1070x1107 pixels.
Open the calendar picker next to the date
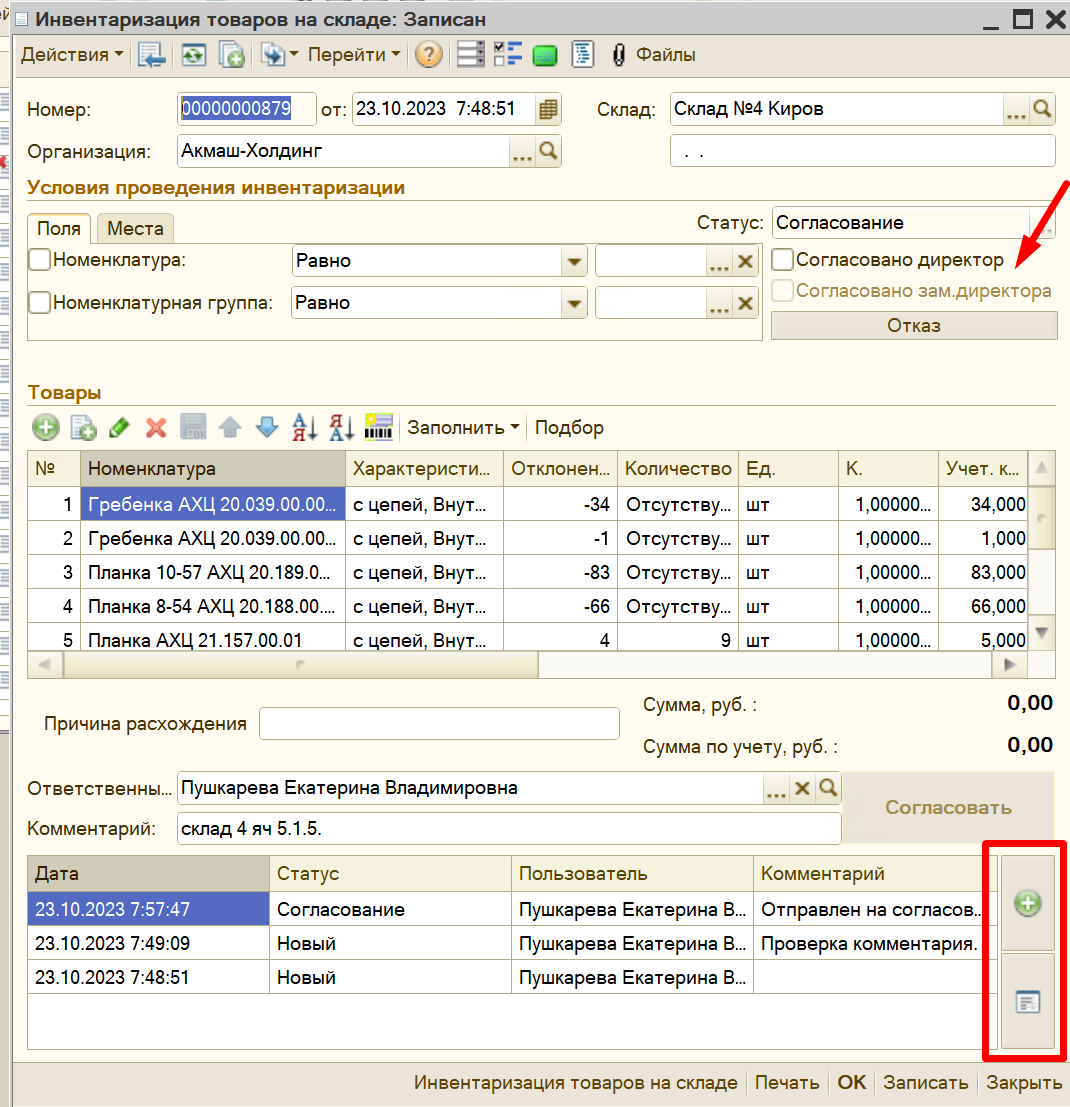[548, 109]
